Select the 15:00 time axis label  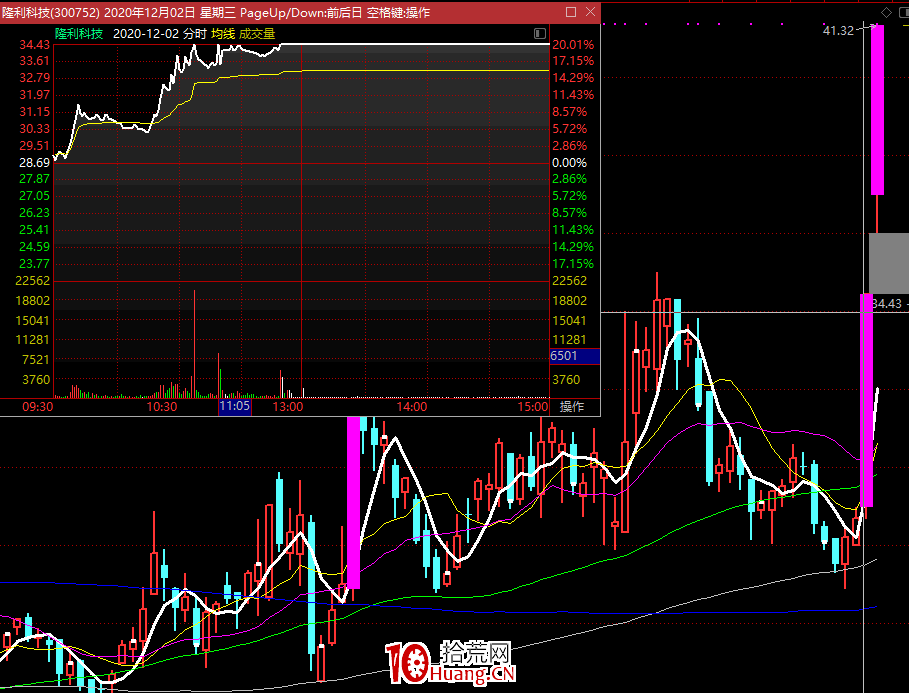coord(533,407)
